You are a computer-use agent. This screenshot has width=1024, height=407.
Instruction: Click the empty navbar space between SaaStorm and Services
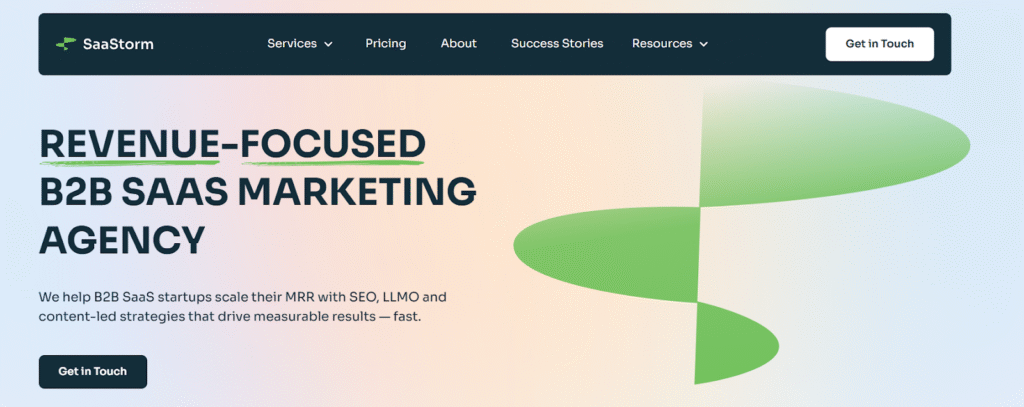[x=210, y=44]
